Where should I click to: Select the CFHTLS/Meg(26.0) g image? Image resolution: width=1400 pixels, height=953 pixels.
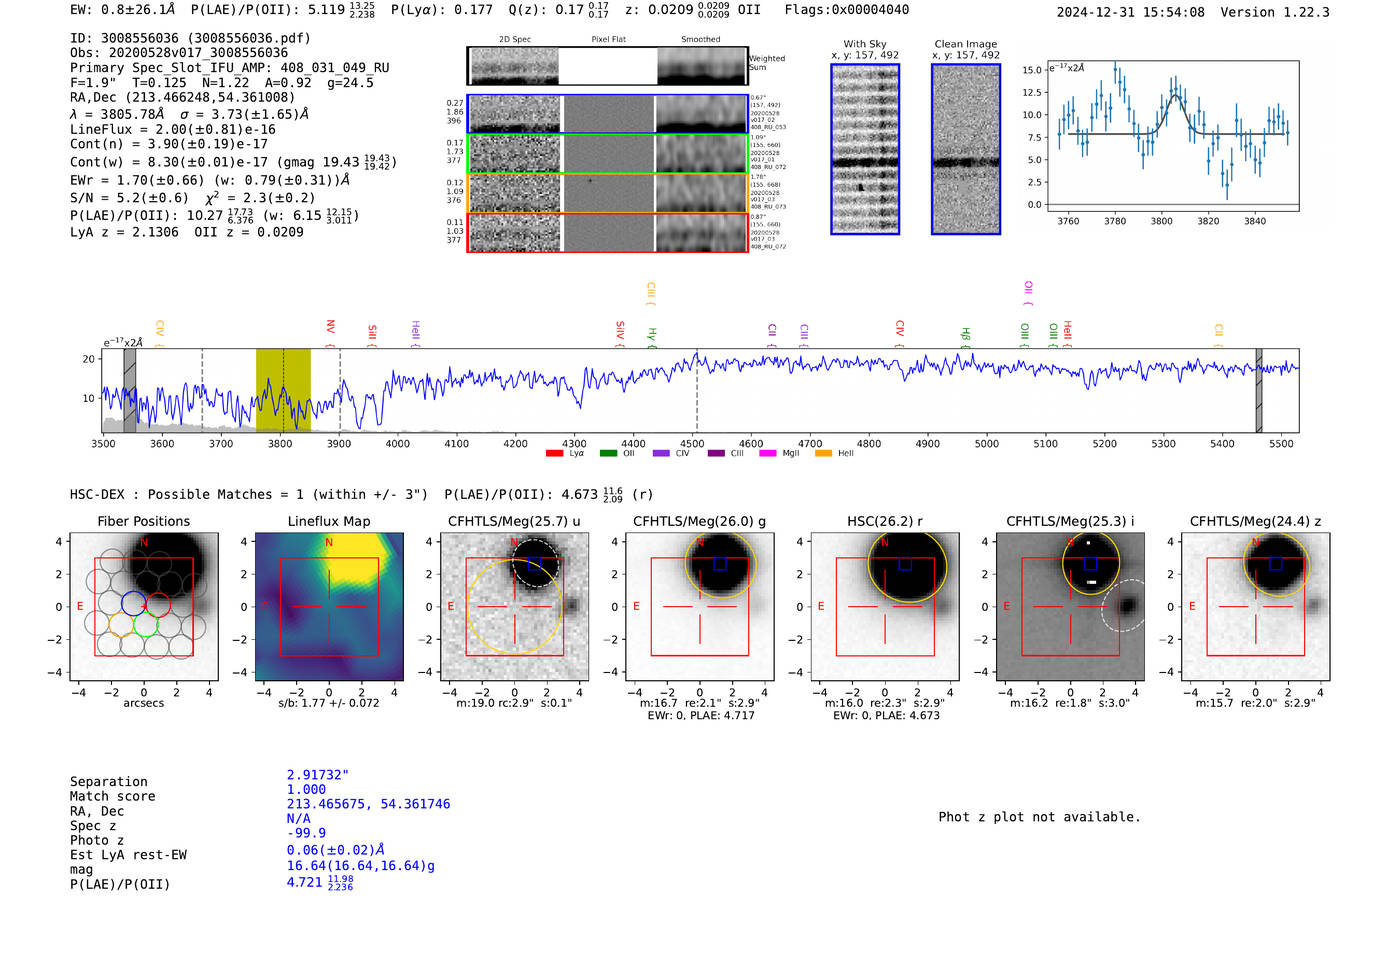[x=700, y=607]
